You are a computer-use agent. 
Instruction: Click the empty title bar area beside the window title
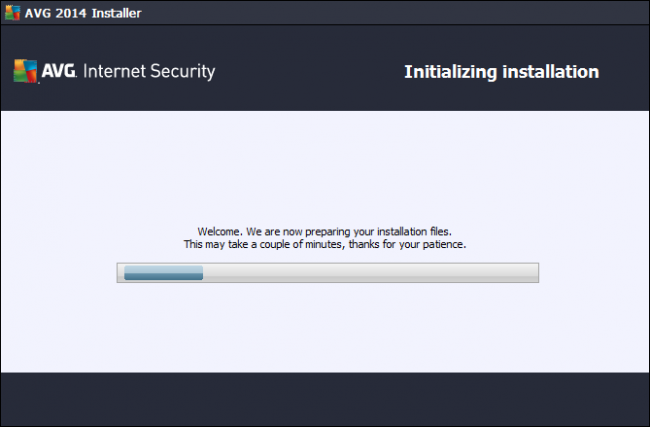(x=400, y=13)
